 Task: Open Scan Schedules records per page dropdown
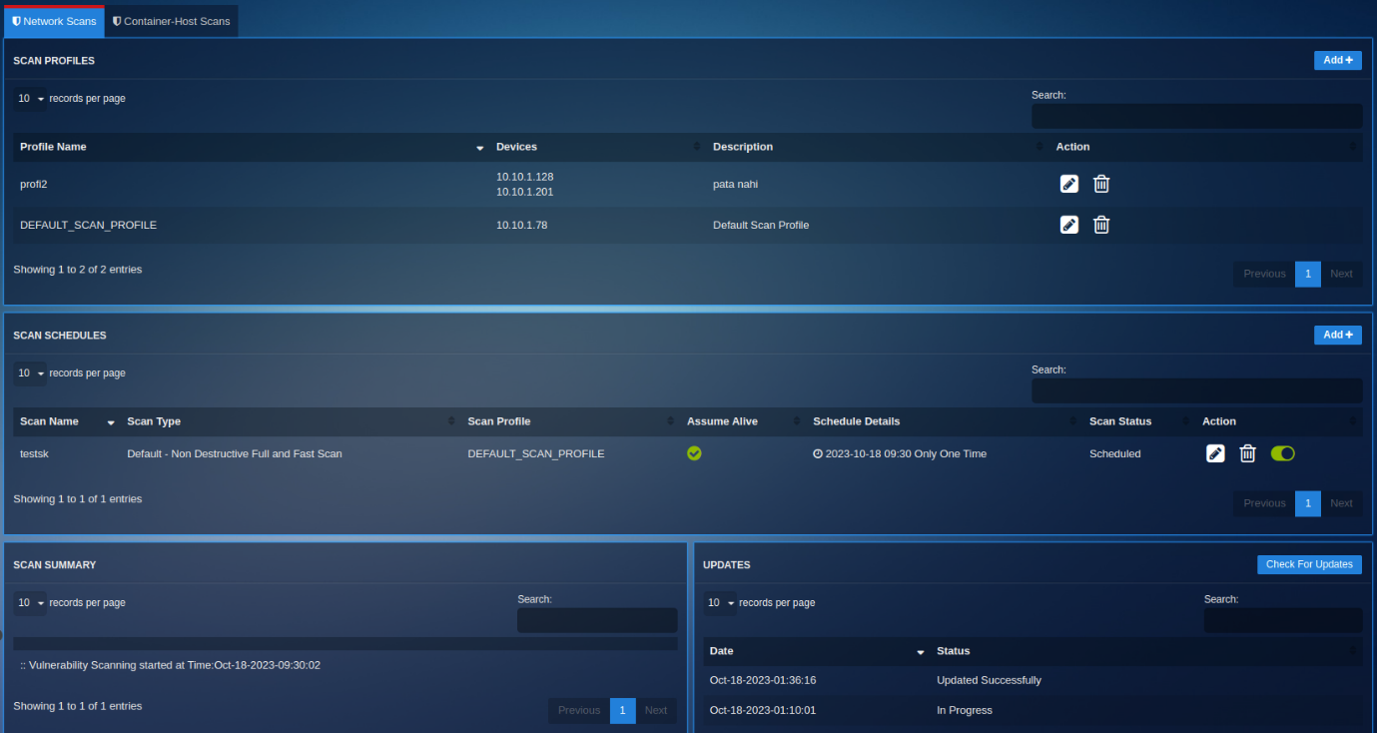[30, 373]
